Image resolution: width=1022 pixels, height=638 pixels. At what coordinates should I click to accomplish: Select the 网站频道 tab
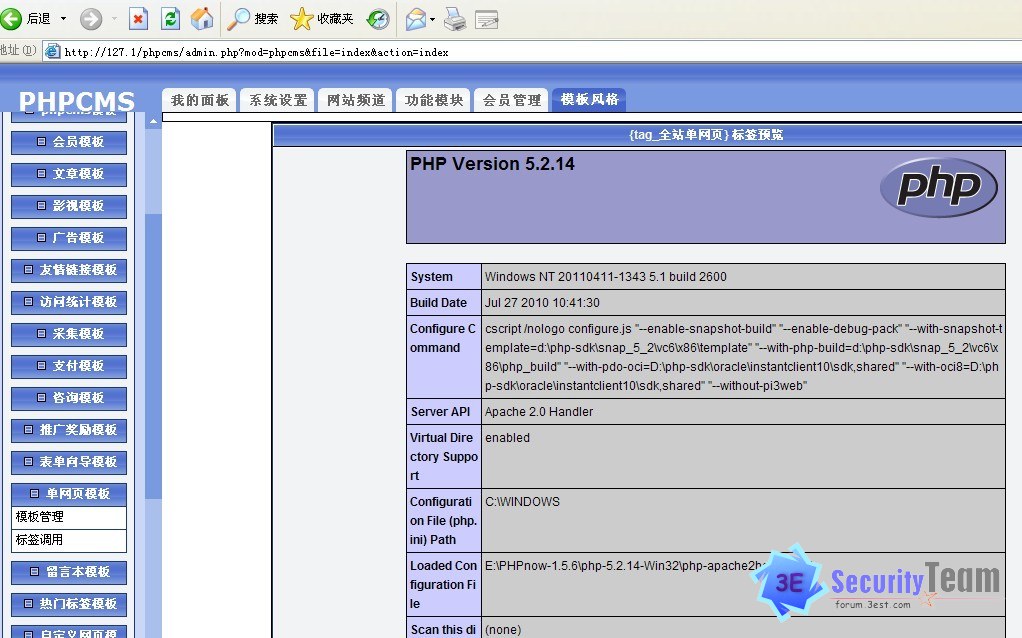tap(356, 100)
